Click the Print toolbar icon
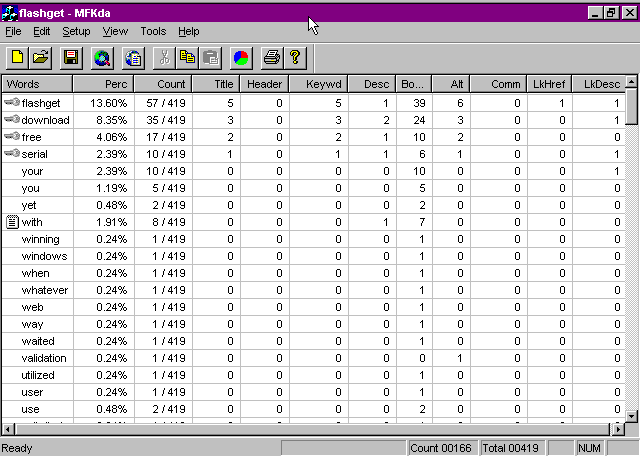 click(x=272, y=58)
